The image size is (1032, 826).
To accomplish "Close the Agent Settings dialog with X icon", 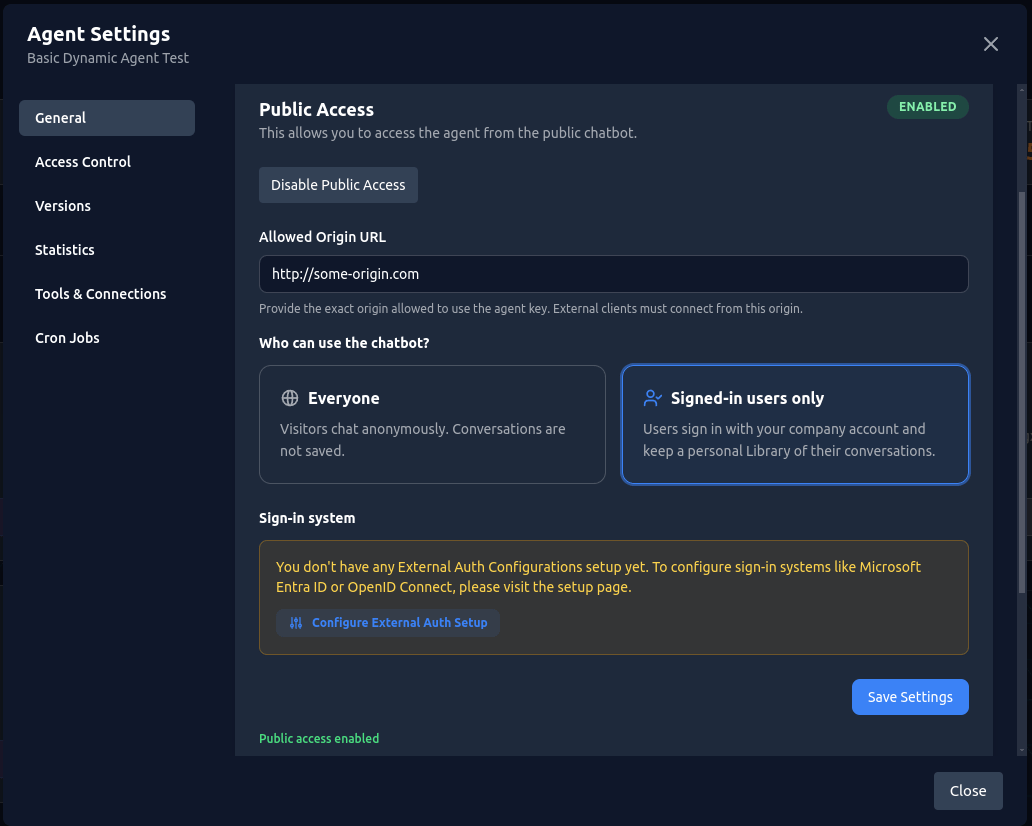I will (991, 44).
